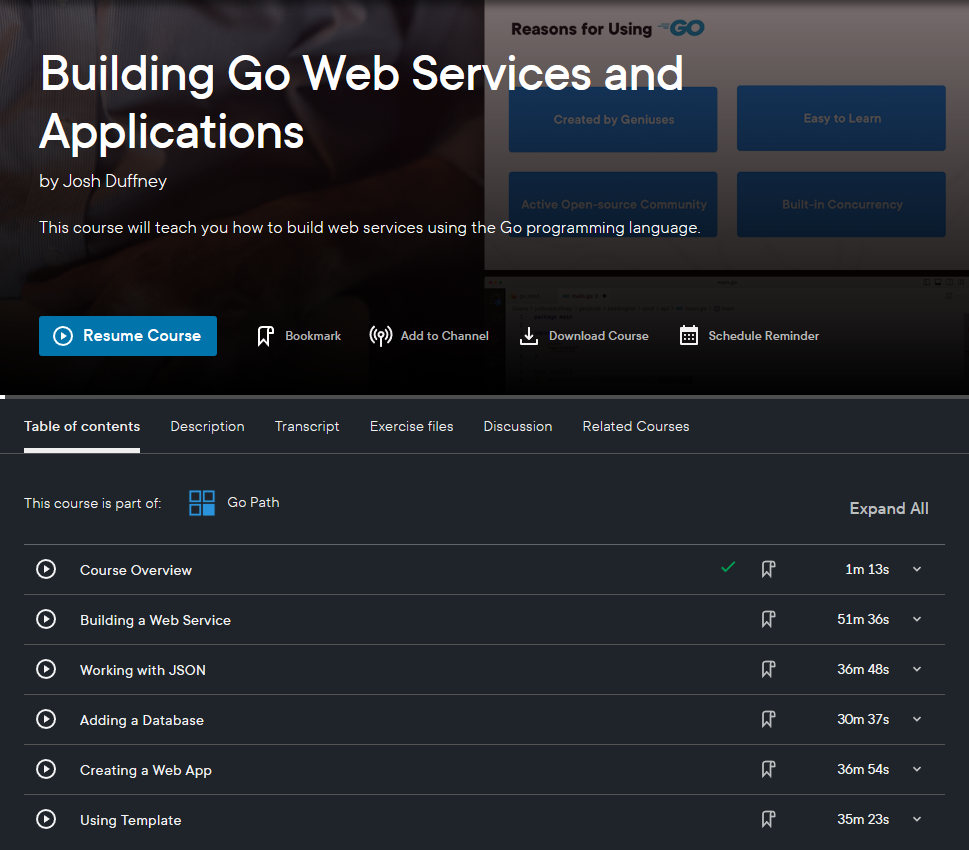Image resolution: width=969 pixels, height=850 pixels.
Task: Toggle bookmark for Creating a Web App
Action: pos(768,769)
